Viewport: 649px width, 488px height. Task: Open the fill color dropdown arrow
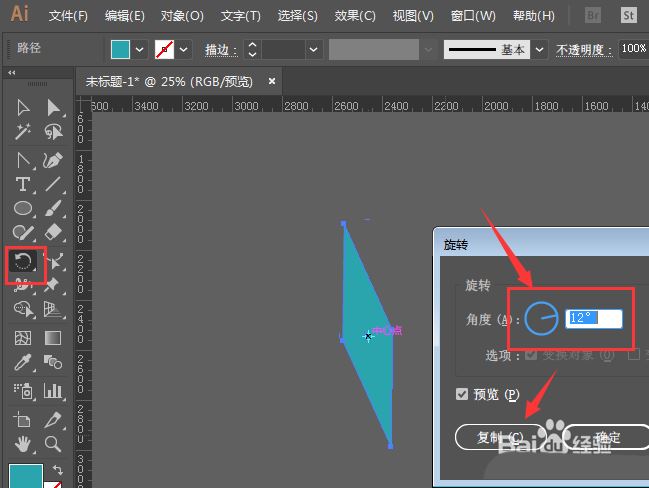pos(139,50)
